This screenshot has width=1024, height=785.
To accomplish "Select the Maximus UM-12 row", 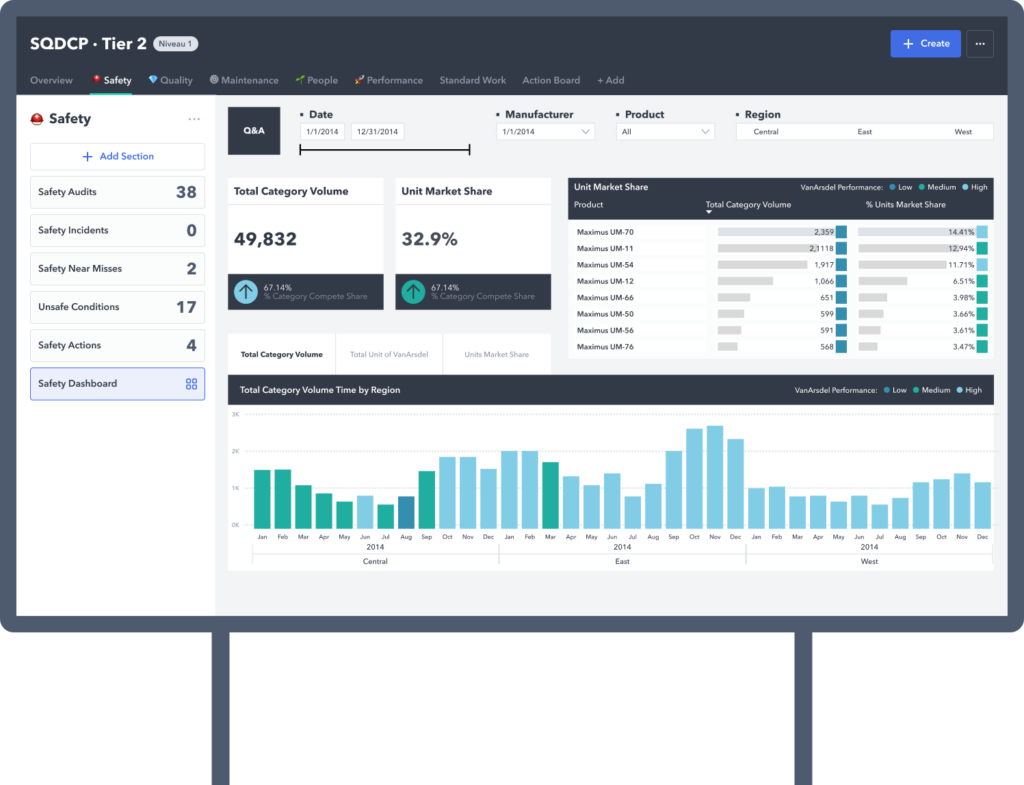I will [781, 281].
